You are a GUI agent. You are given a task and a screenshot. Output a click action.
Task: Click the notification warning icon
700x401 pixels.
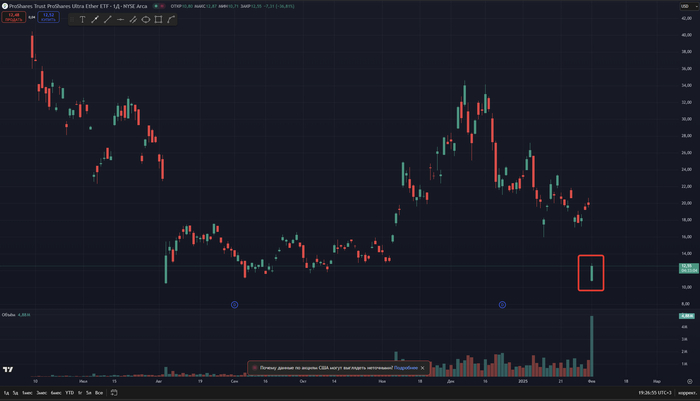(x=254, y=368)
